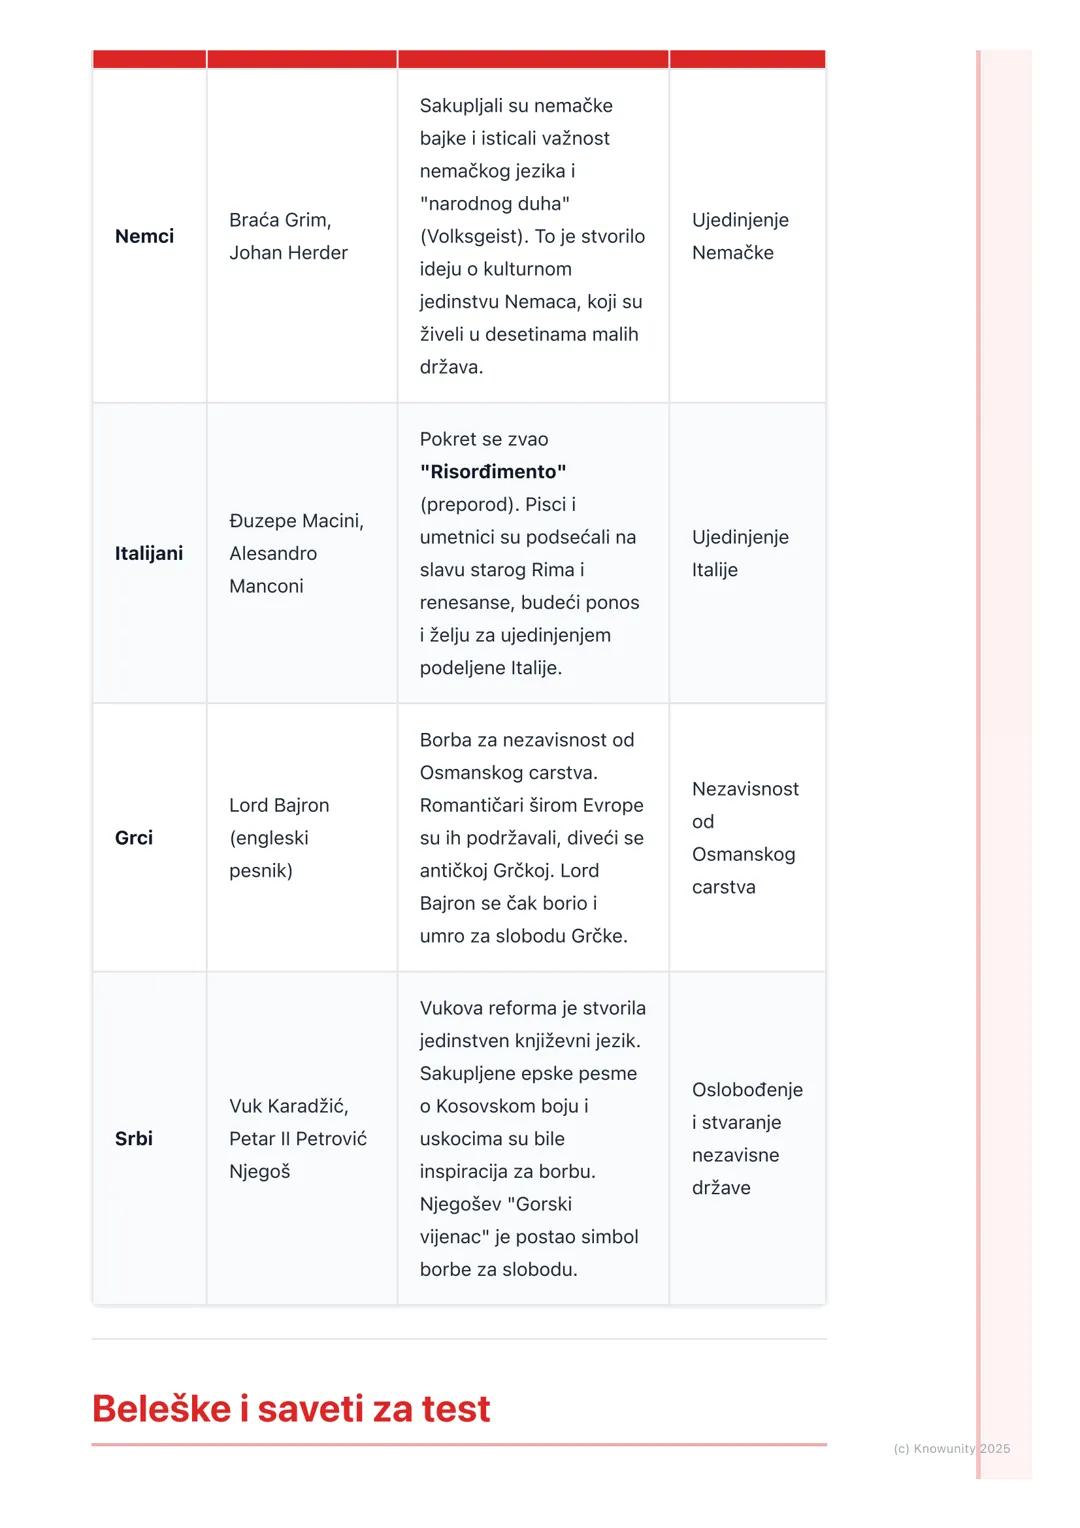This screenshot has width=1080, height=1528.
Task: Click the "Vuk Karadžić, Petar II Petrović Njegoš" cell
Action: pos(298,1138)
